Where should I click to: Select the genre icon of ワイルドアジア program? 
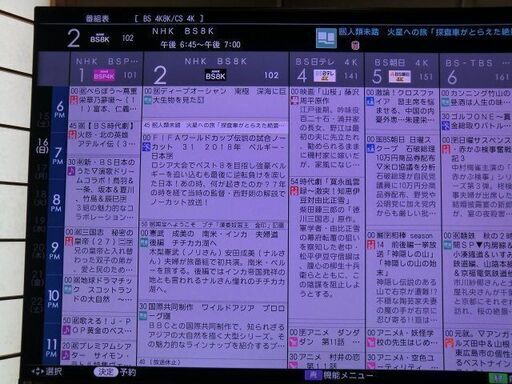pyautogui.click(x=143, y=316)
